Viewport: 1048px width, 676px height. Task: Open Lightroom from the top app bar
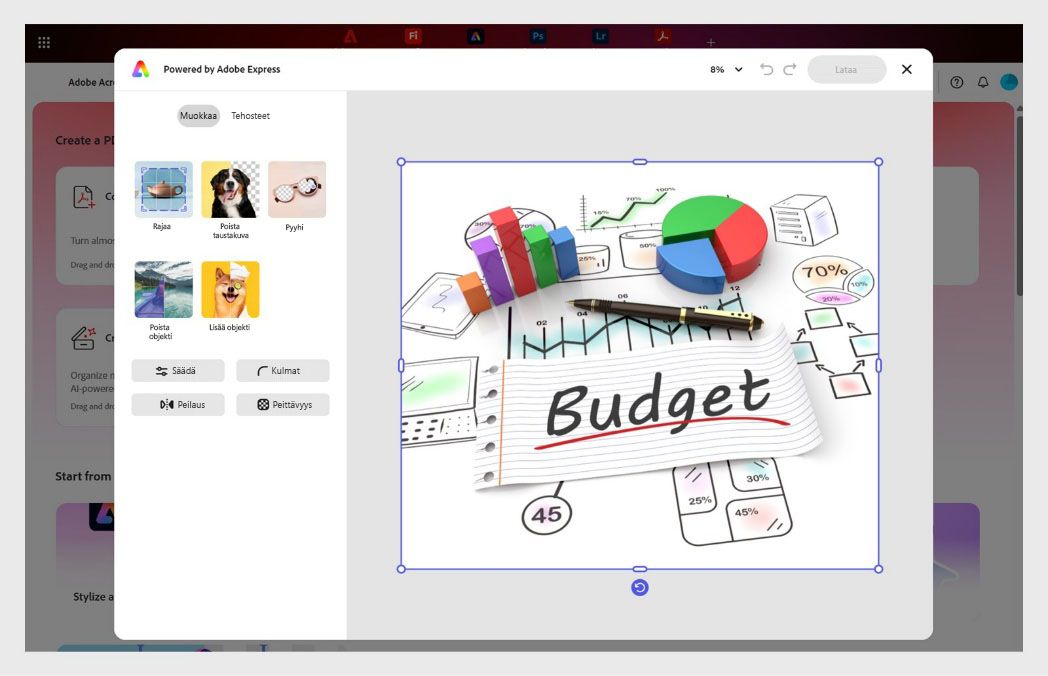click(599, 36)
